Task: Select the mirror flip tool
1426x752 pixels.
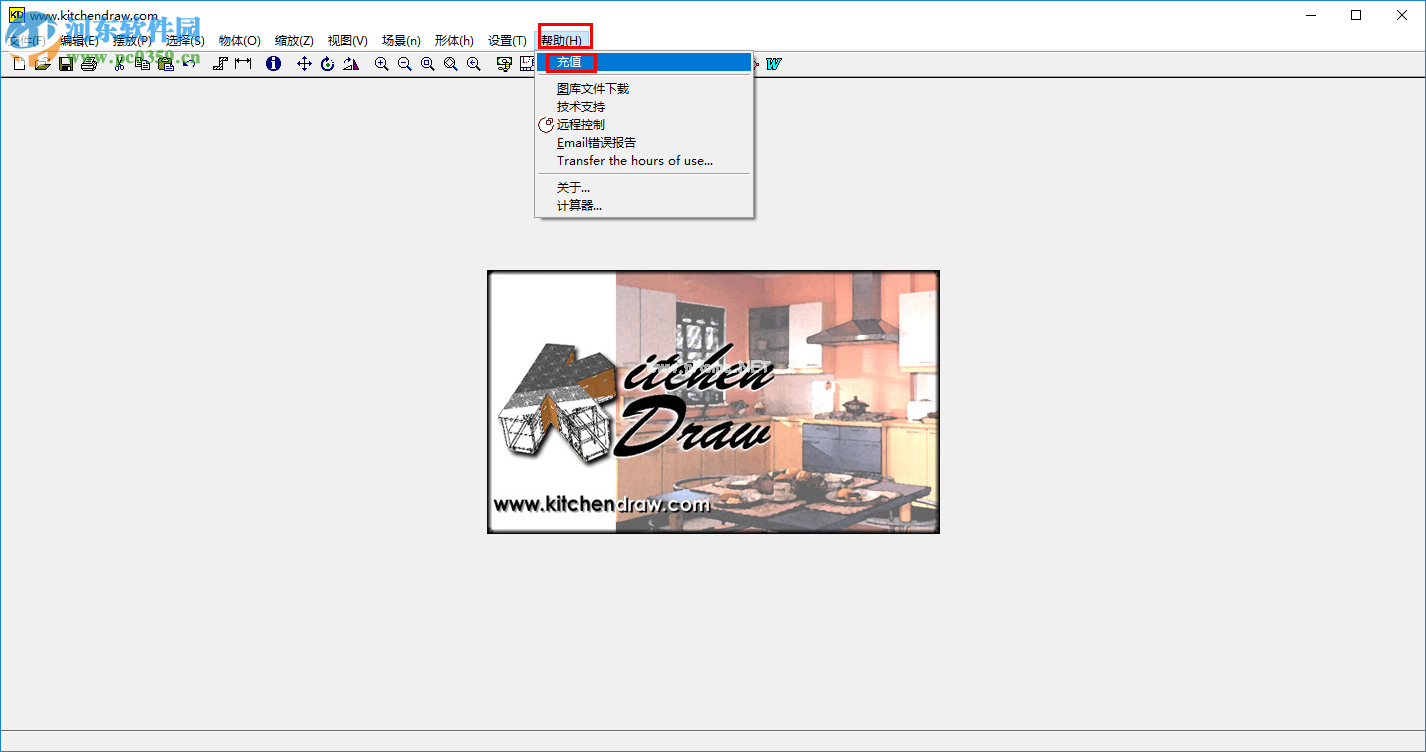Action: point(350,64)
